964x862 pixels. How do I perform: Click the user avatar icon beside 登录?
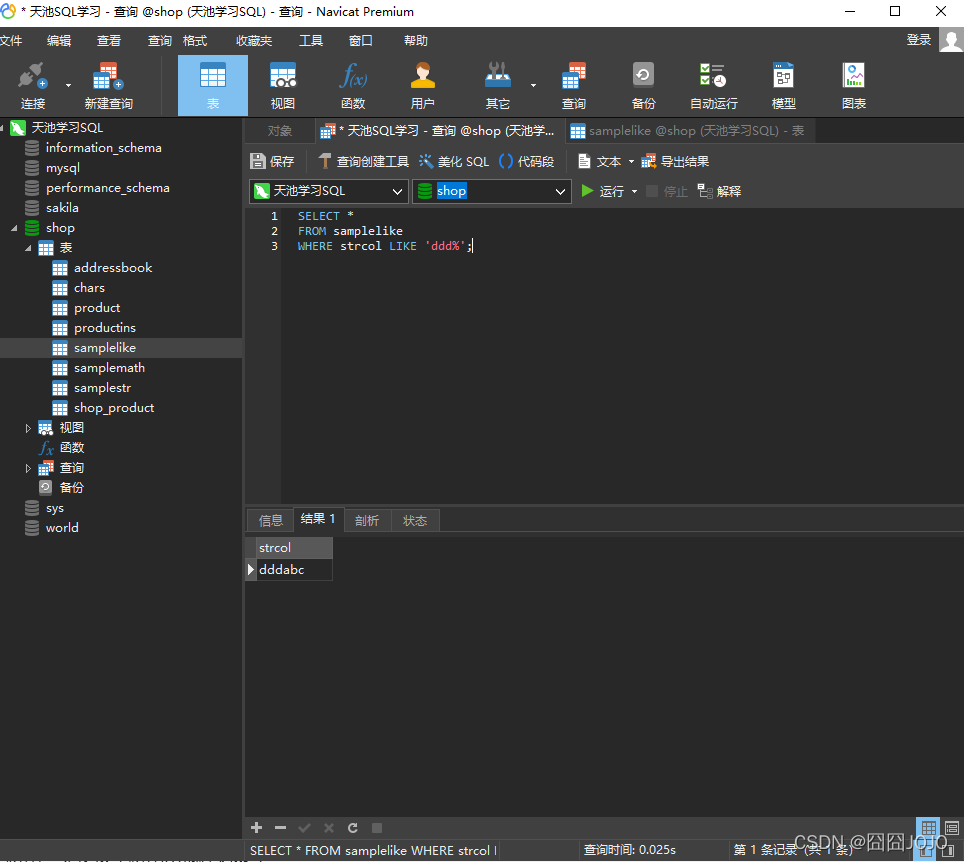pos(951,41)
